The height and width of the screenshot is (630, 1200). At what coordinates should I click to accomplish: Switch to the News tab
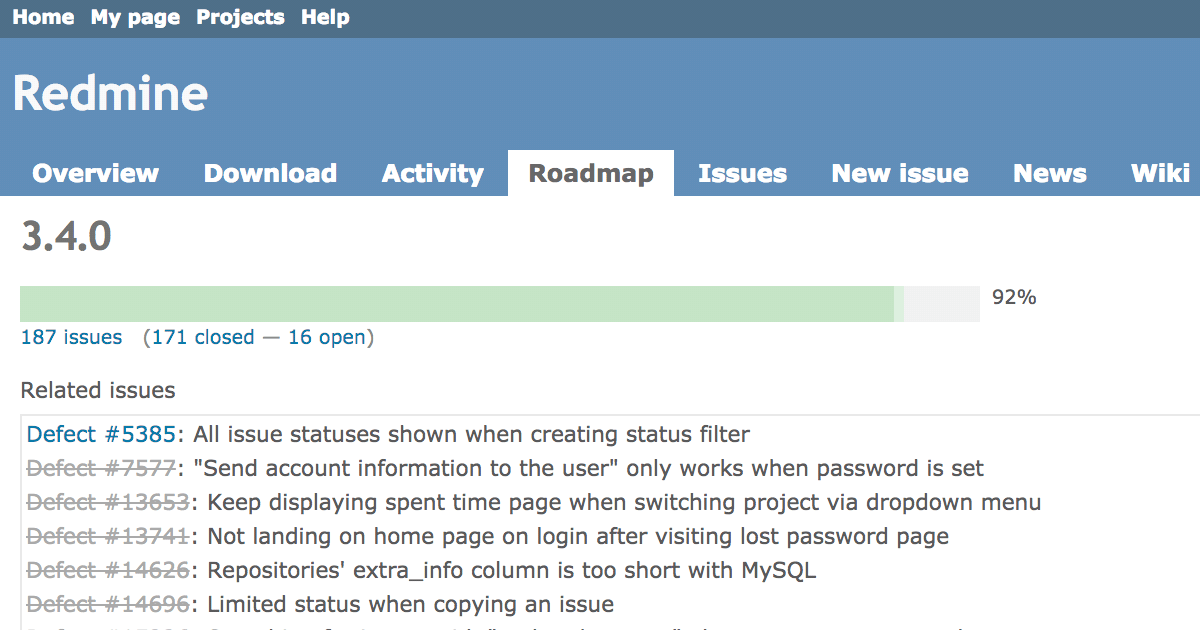pyautogui.click(x=1049, y=174)
